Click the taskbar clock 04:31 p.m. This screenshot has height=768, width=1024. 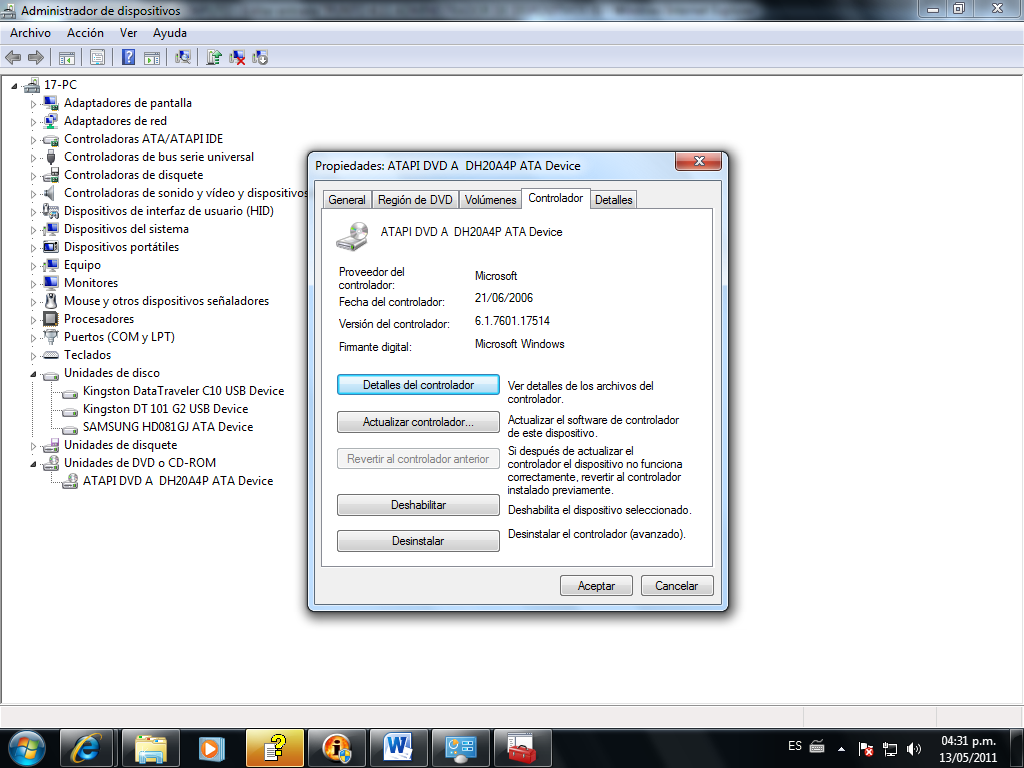[968, 741]
